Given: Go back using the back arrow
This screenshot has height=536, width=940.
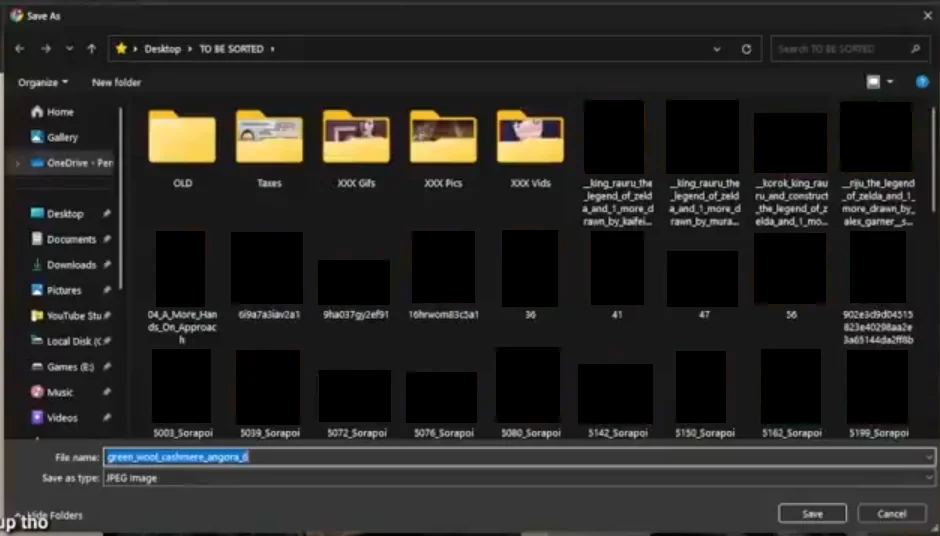Looking at the screenshot, I should pyautogui.click(x=19, y=49).
